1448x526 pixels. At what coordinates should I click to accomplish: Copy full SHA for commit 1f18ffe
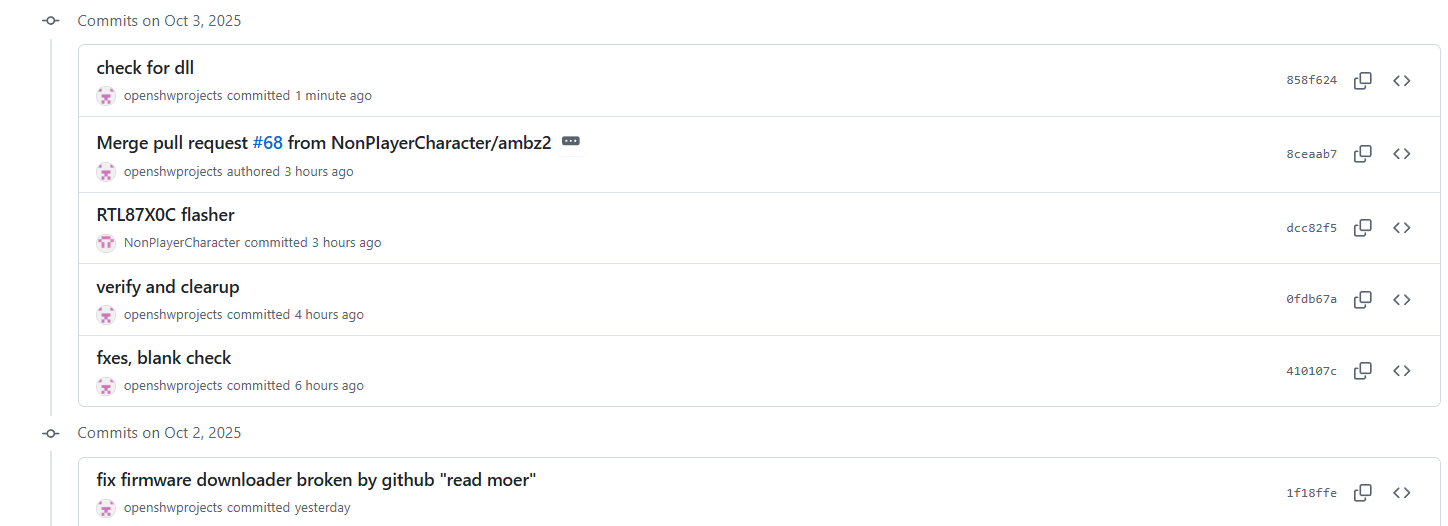click(1362, 493)
